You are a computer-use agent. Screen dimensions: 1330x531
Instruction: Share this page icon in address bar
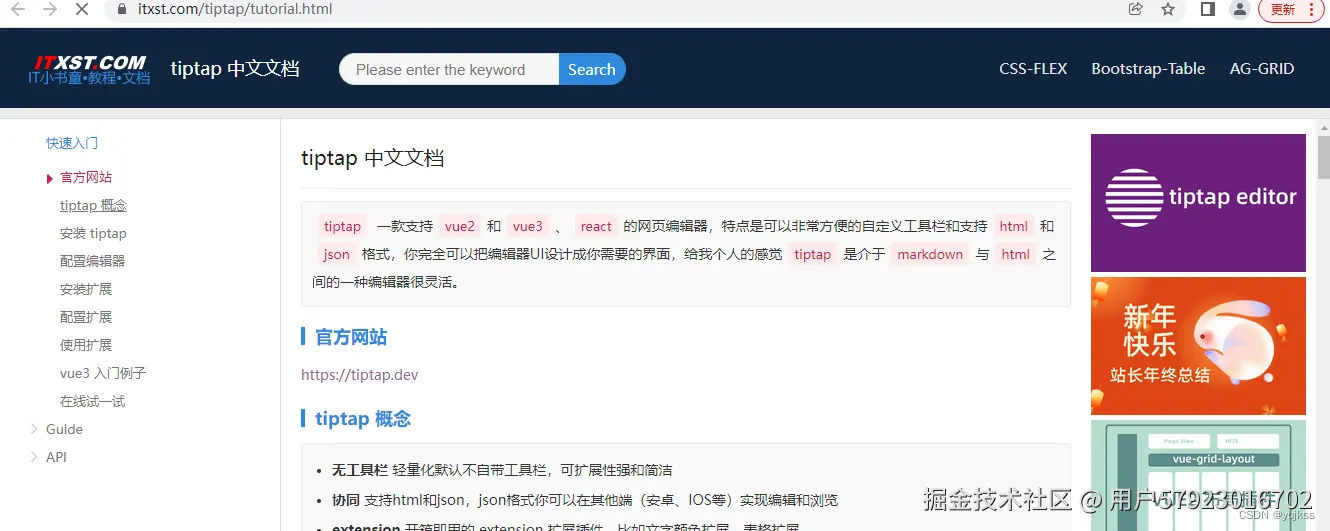[1135, 9]
